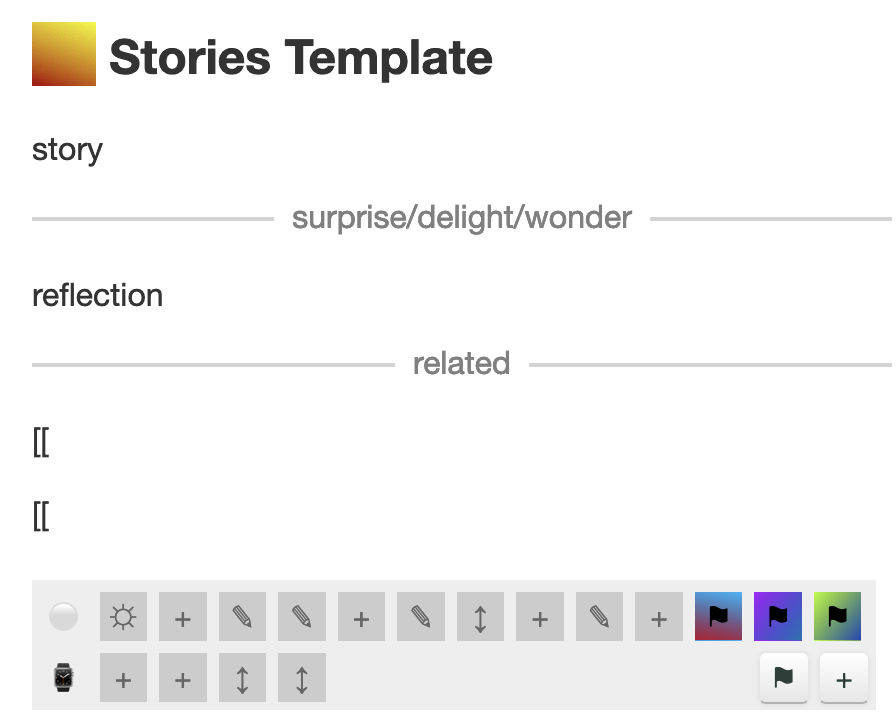896x726 pixels.
Task: Click the green-blue gradient flag button
Action: pyautogui.click(x=838, y=617)
